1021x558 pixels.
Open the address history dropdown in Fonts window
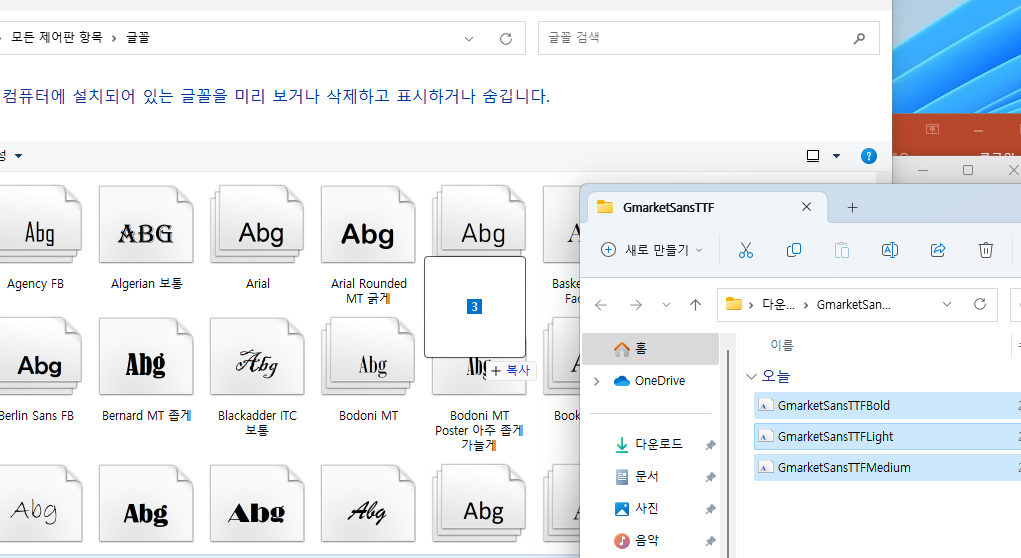pos(469,38)
